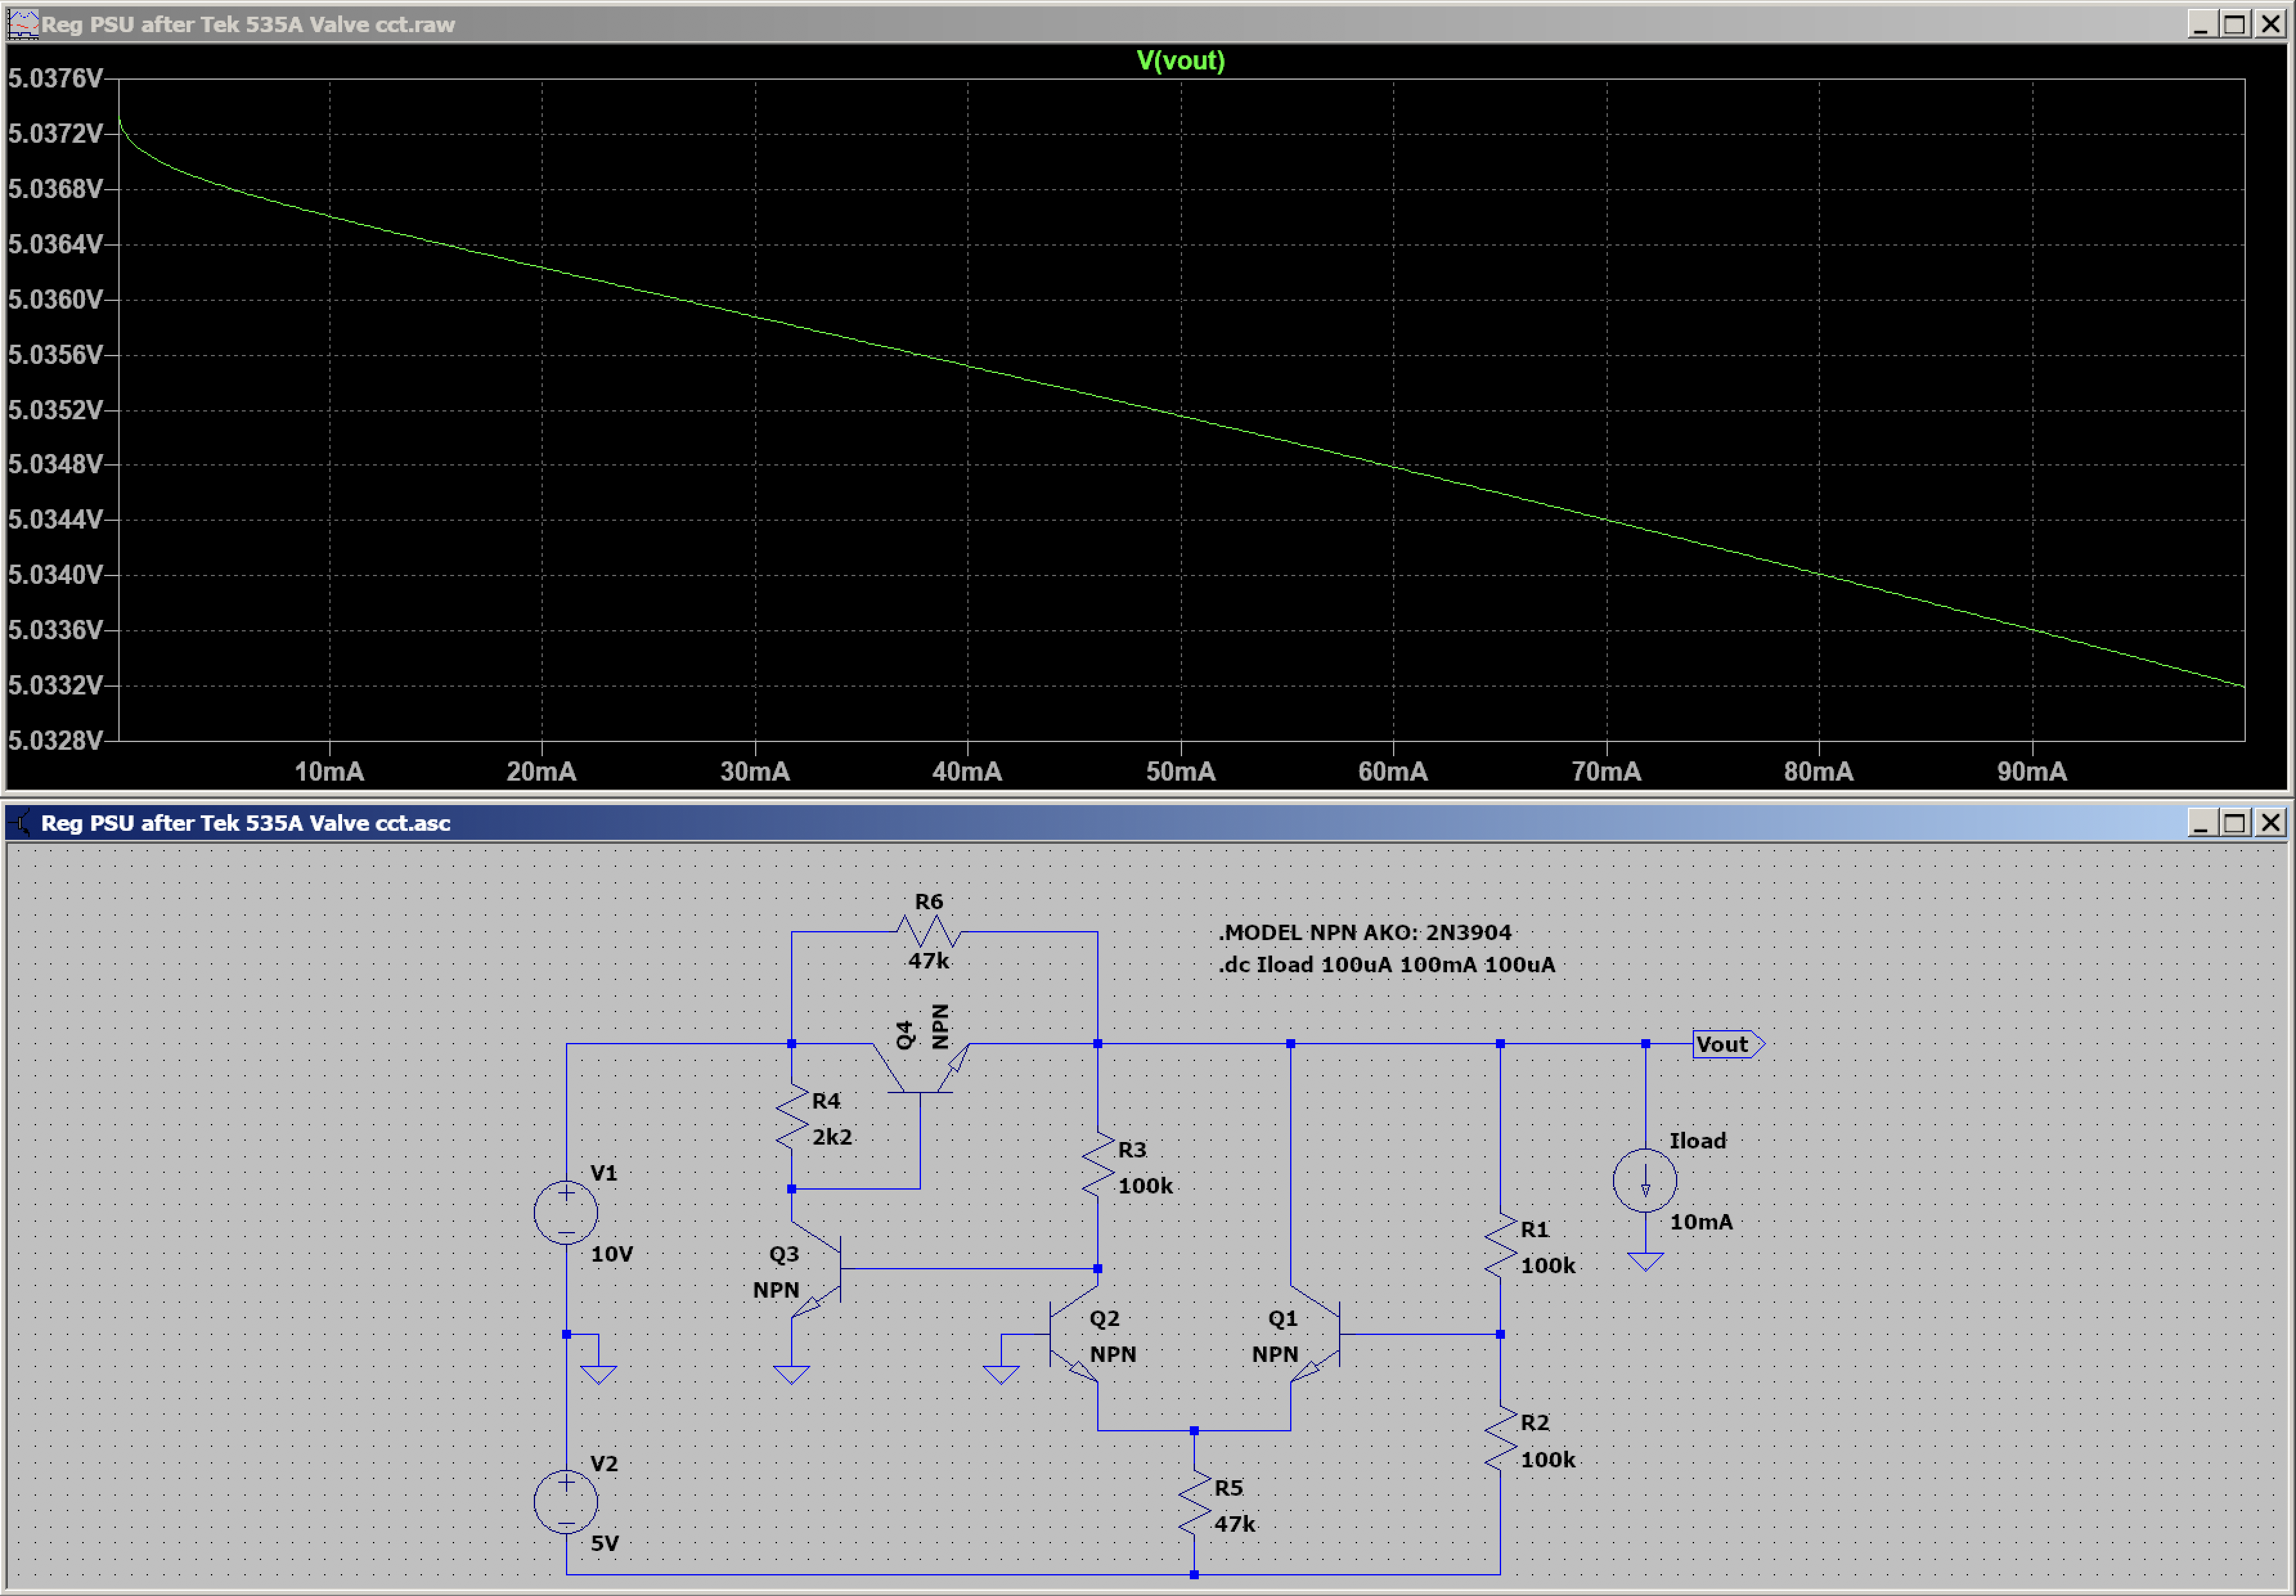Click the 50mA x-axis label
The width and height of the screenshot is (2296, 1596).
pyautogui.click(x=1180, y=771)
